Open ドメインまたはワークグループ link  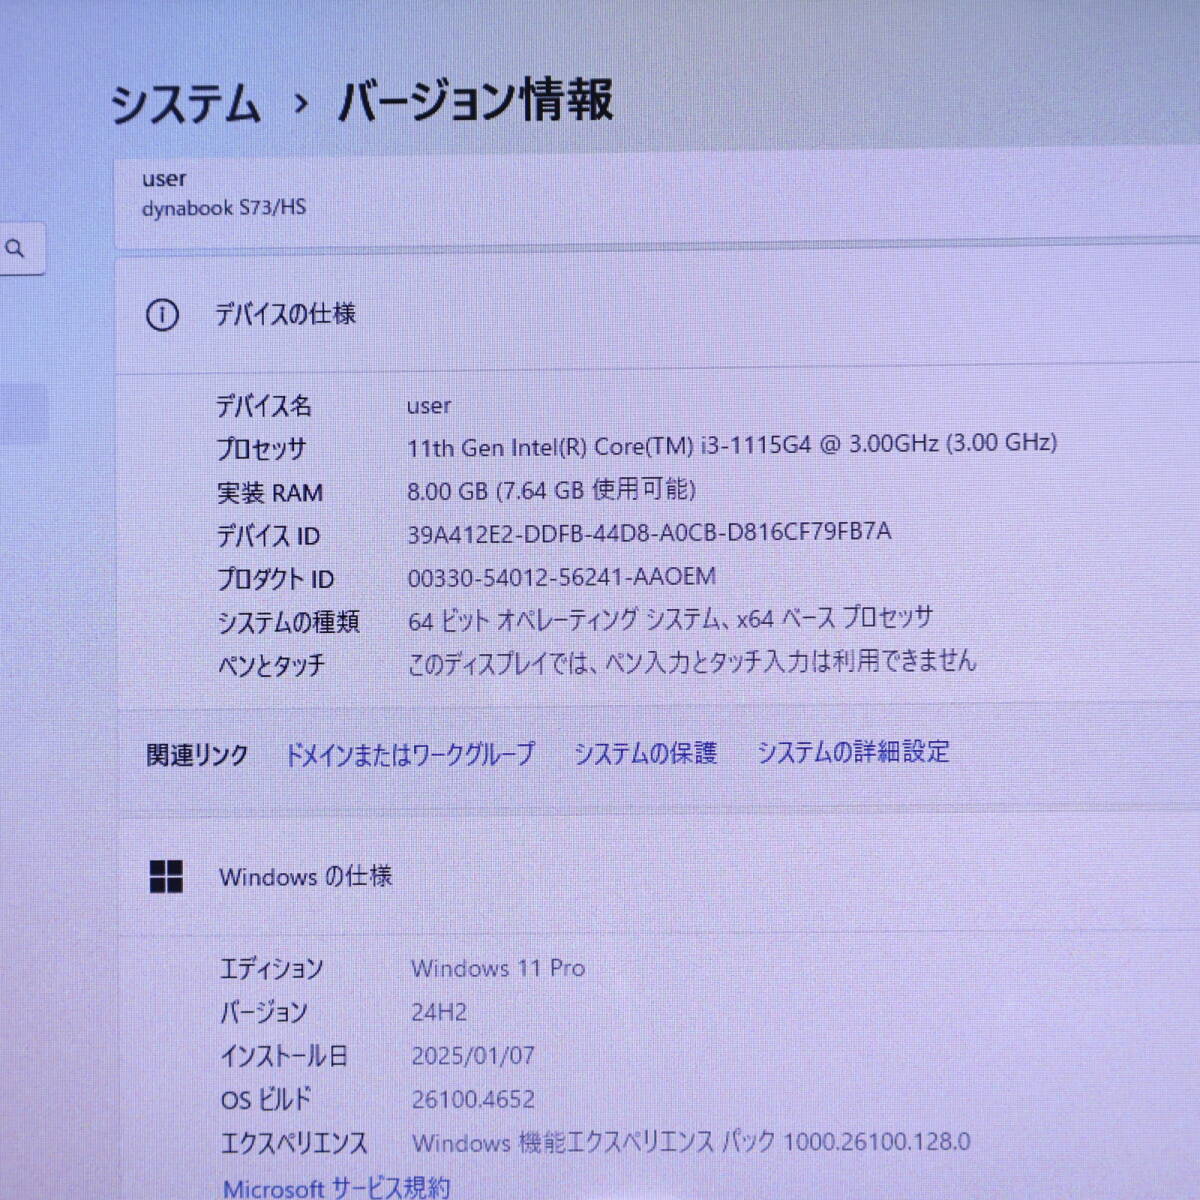[x=410, y=754]
